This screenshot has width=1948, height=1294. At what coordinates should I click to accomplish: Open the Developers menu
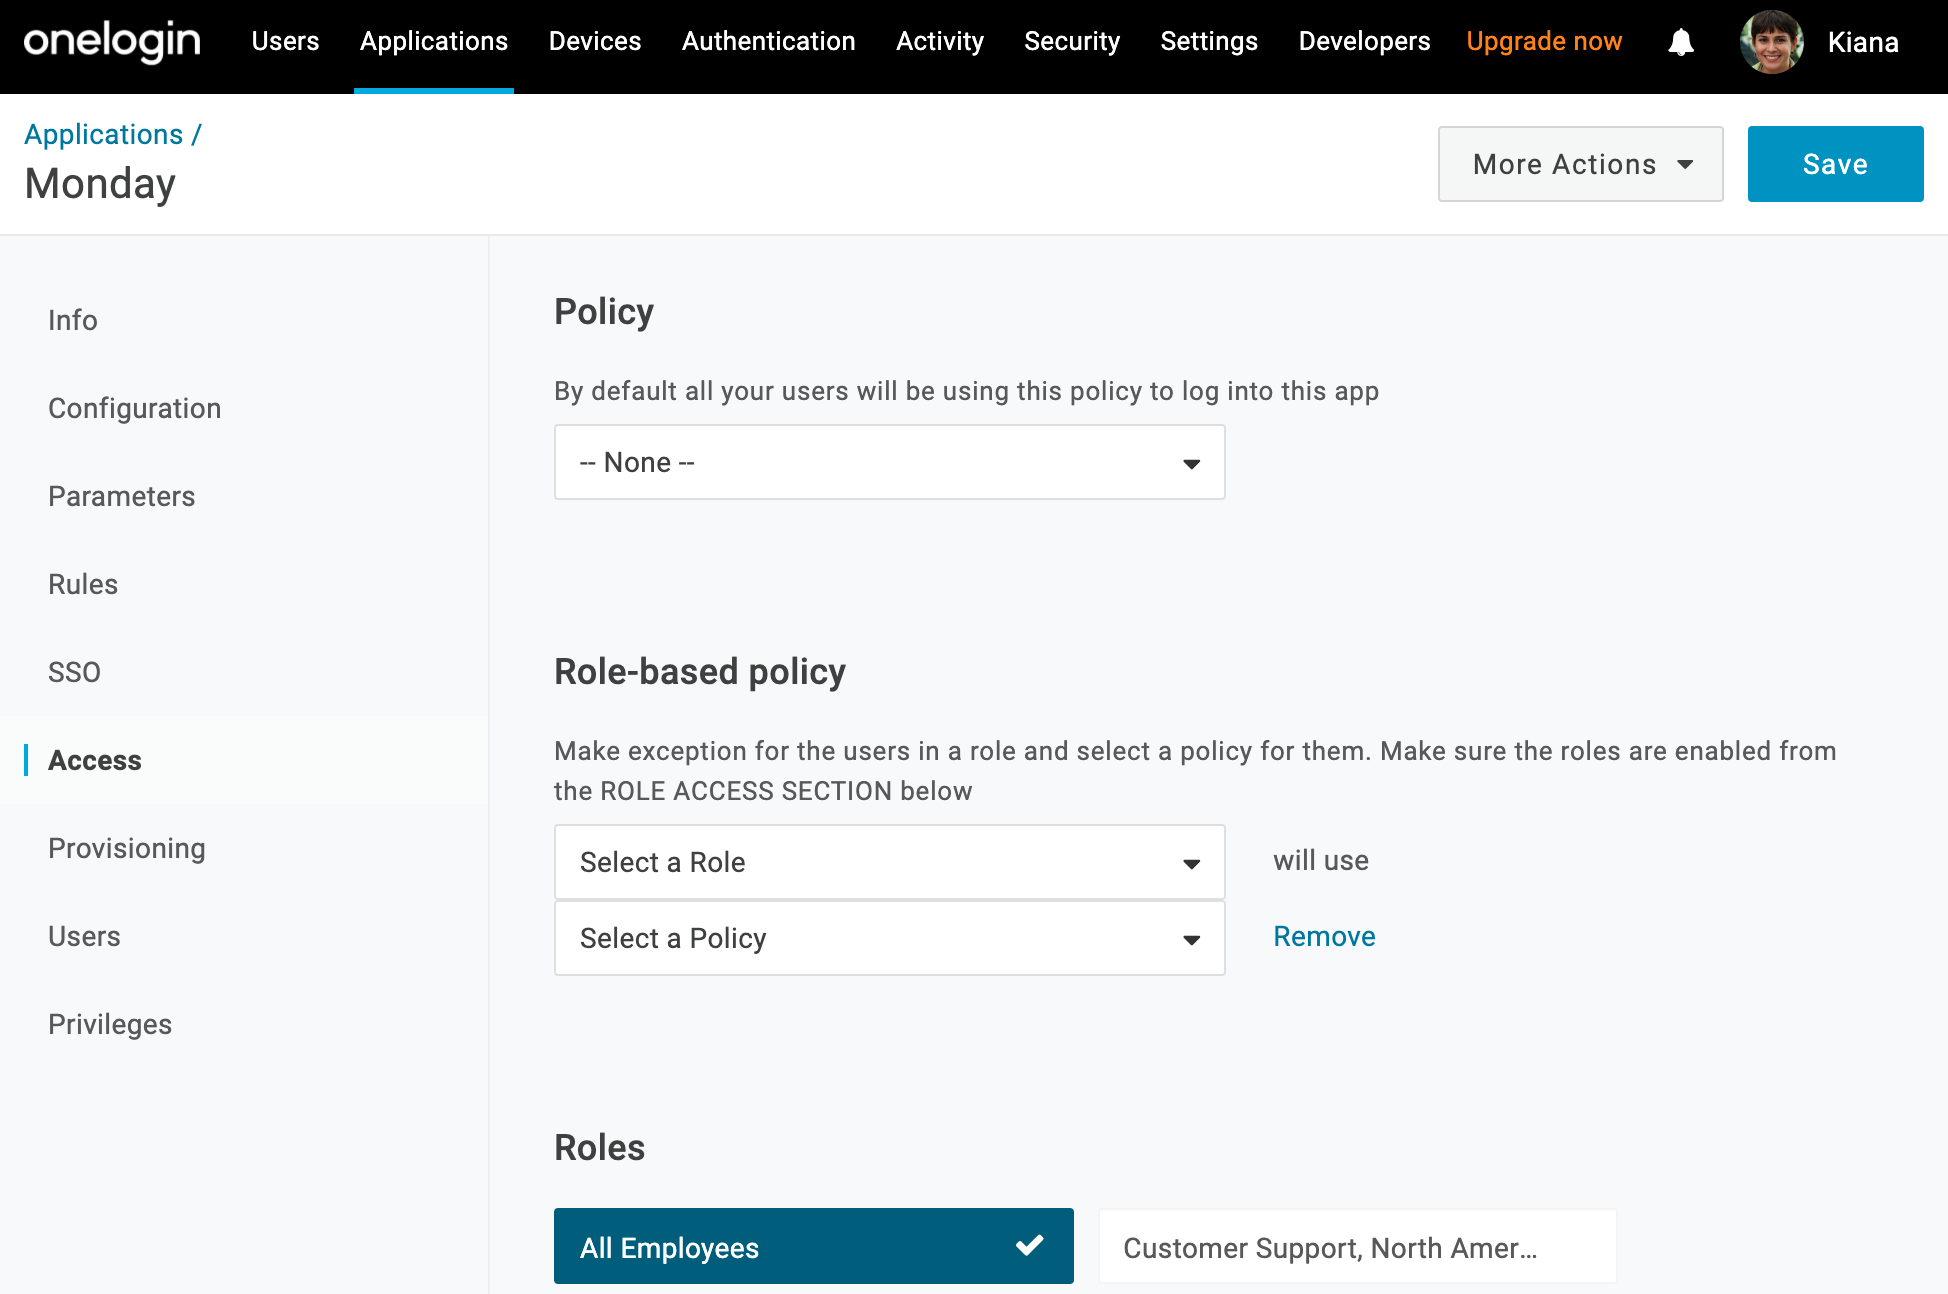pos(1365,41)
